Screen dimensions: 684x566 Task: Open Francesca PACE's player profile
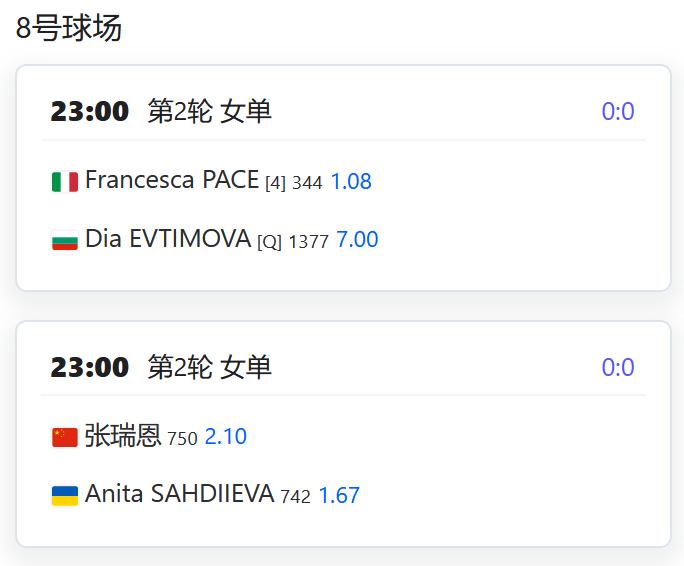pos(172,180)
